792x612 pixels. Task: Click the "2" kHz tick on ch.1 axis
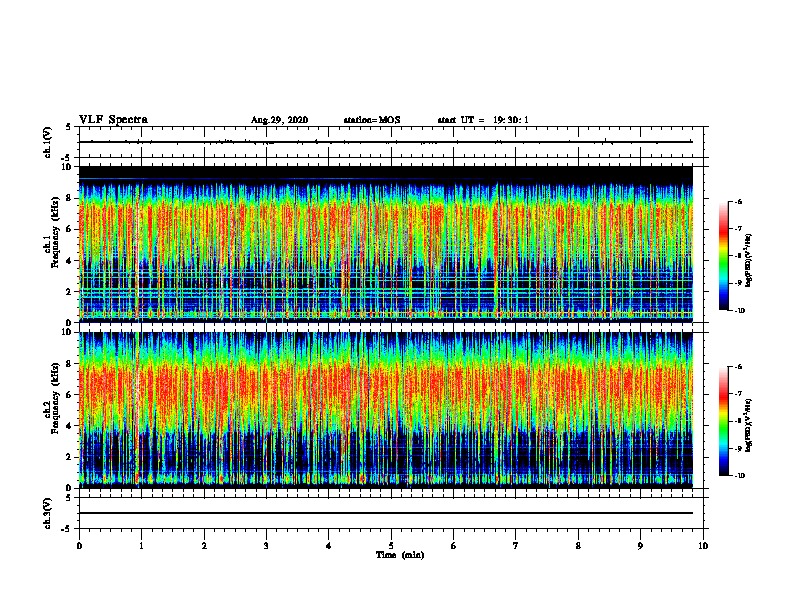(71, 292)
